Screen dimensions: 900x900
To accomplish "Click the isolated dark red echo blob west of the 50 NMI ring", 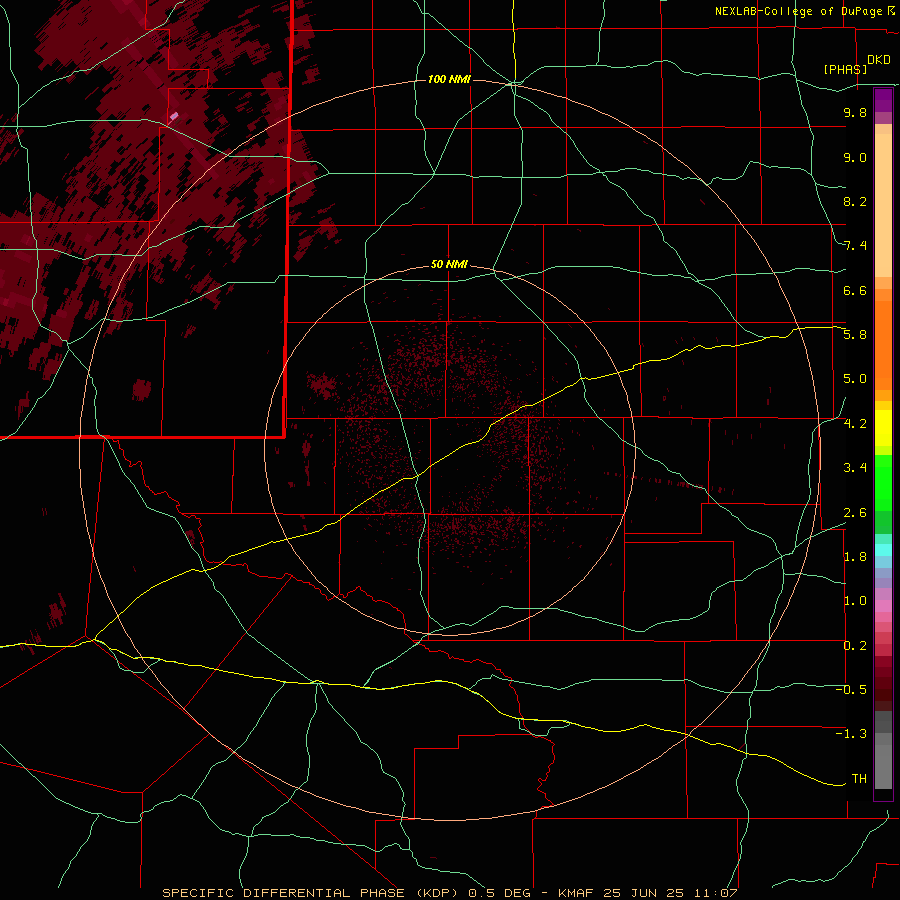I will pyautogui.click(x=142, y=390).
